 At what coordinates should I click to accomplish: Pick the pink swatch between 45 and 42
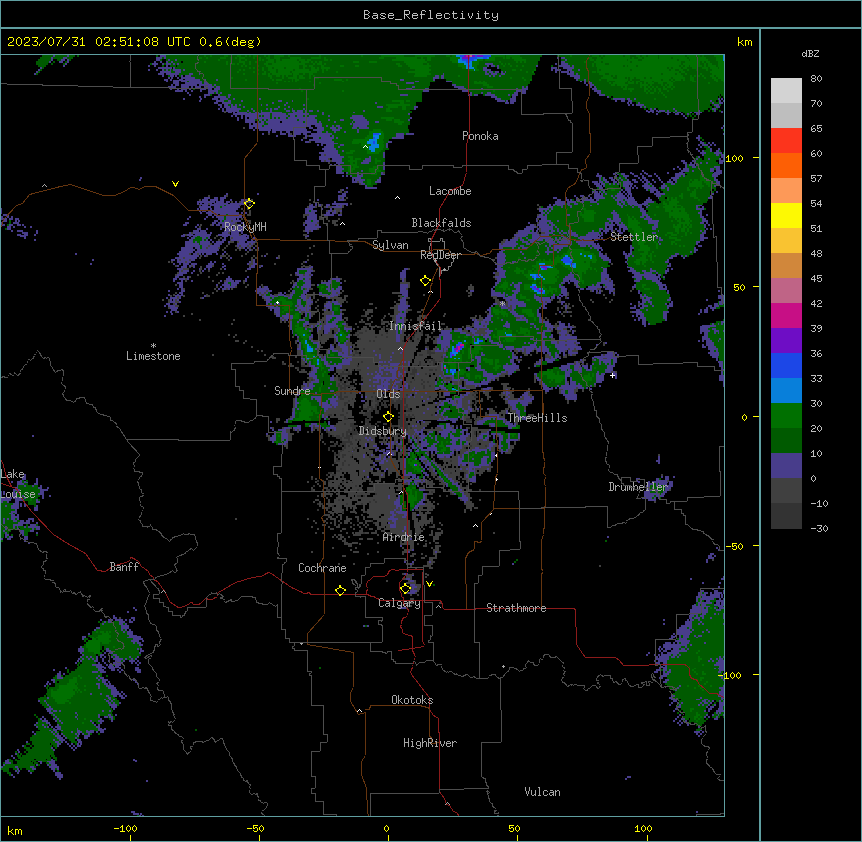pos(786,291)
